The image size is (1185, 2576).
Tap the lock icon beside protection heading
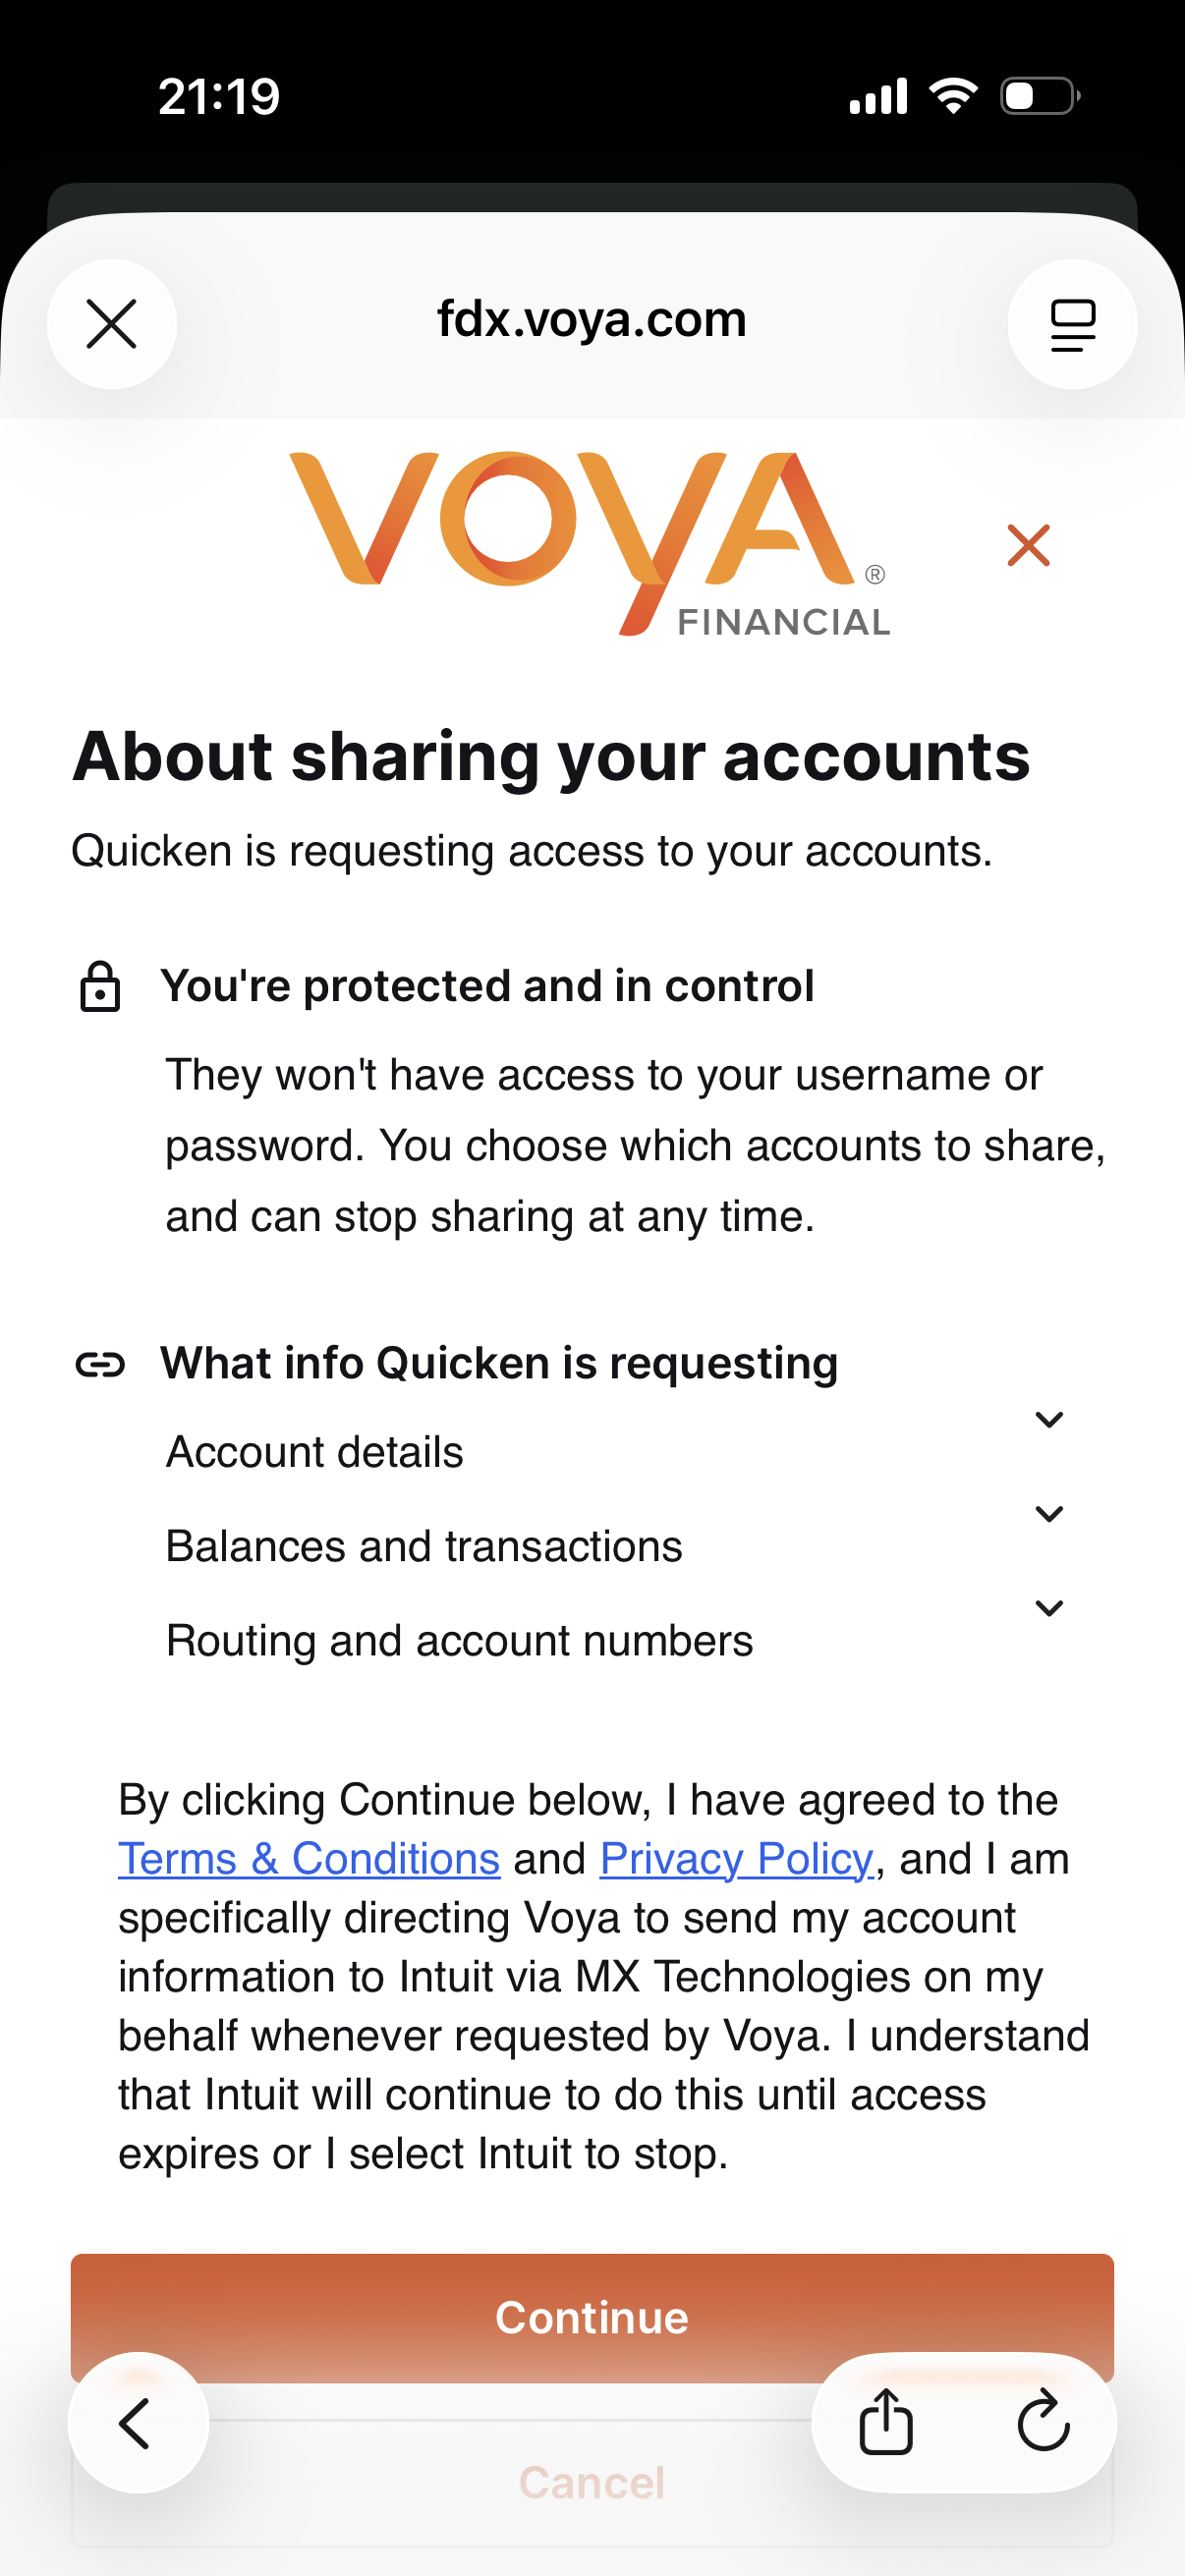[100, 987]
